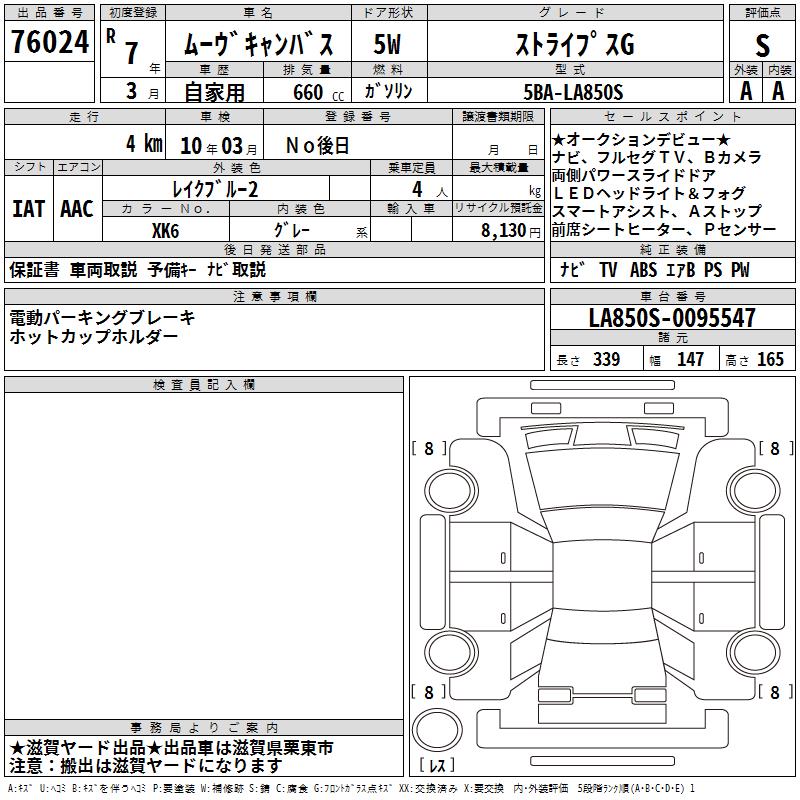Click interior rating A under 内装

click(x=778, y=91)
